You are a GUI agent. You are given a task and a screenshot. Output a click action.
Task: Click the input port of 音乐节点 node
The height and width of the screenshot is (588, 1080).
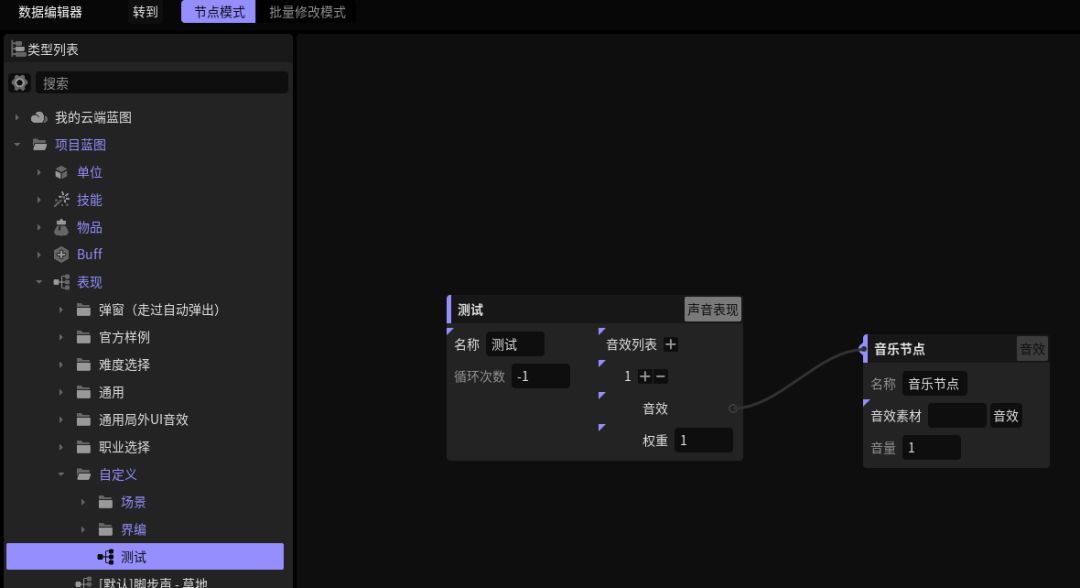pos(862,349)
